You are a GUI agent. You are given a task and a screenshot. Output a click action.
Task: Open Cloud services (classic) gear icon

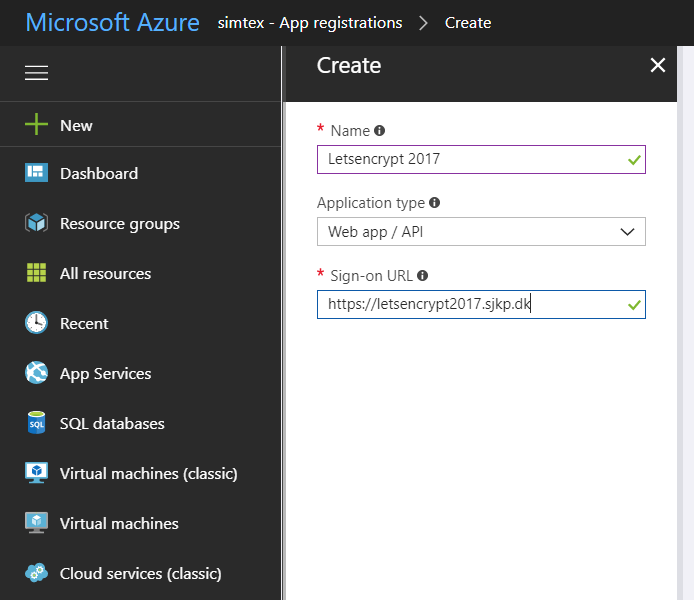coord(36,573)
